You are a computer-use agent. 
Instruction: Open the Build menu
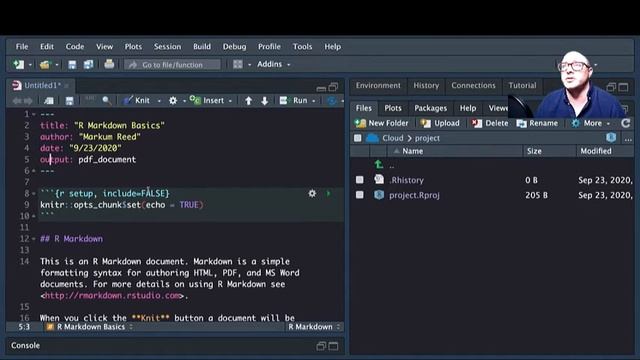[202, 47]
